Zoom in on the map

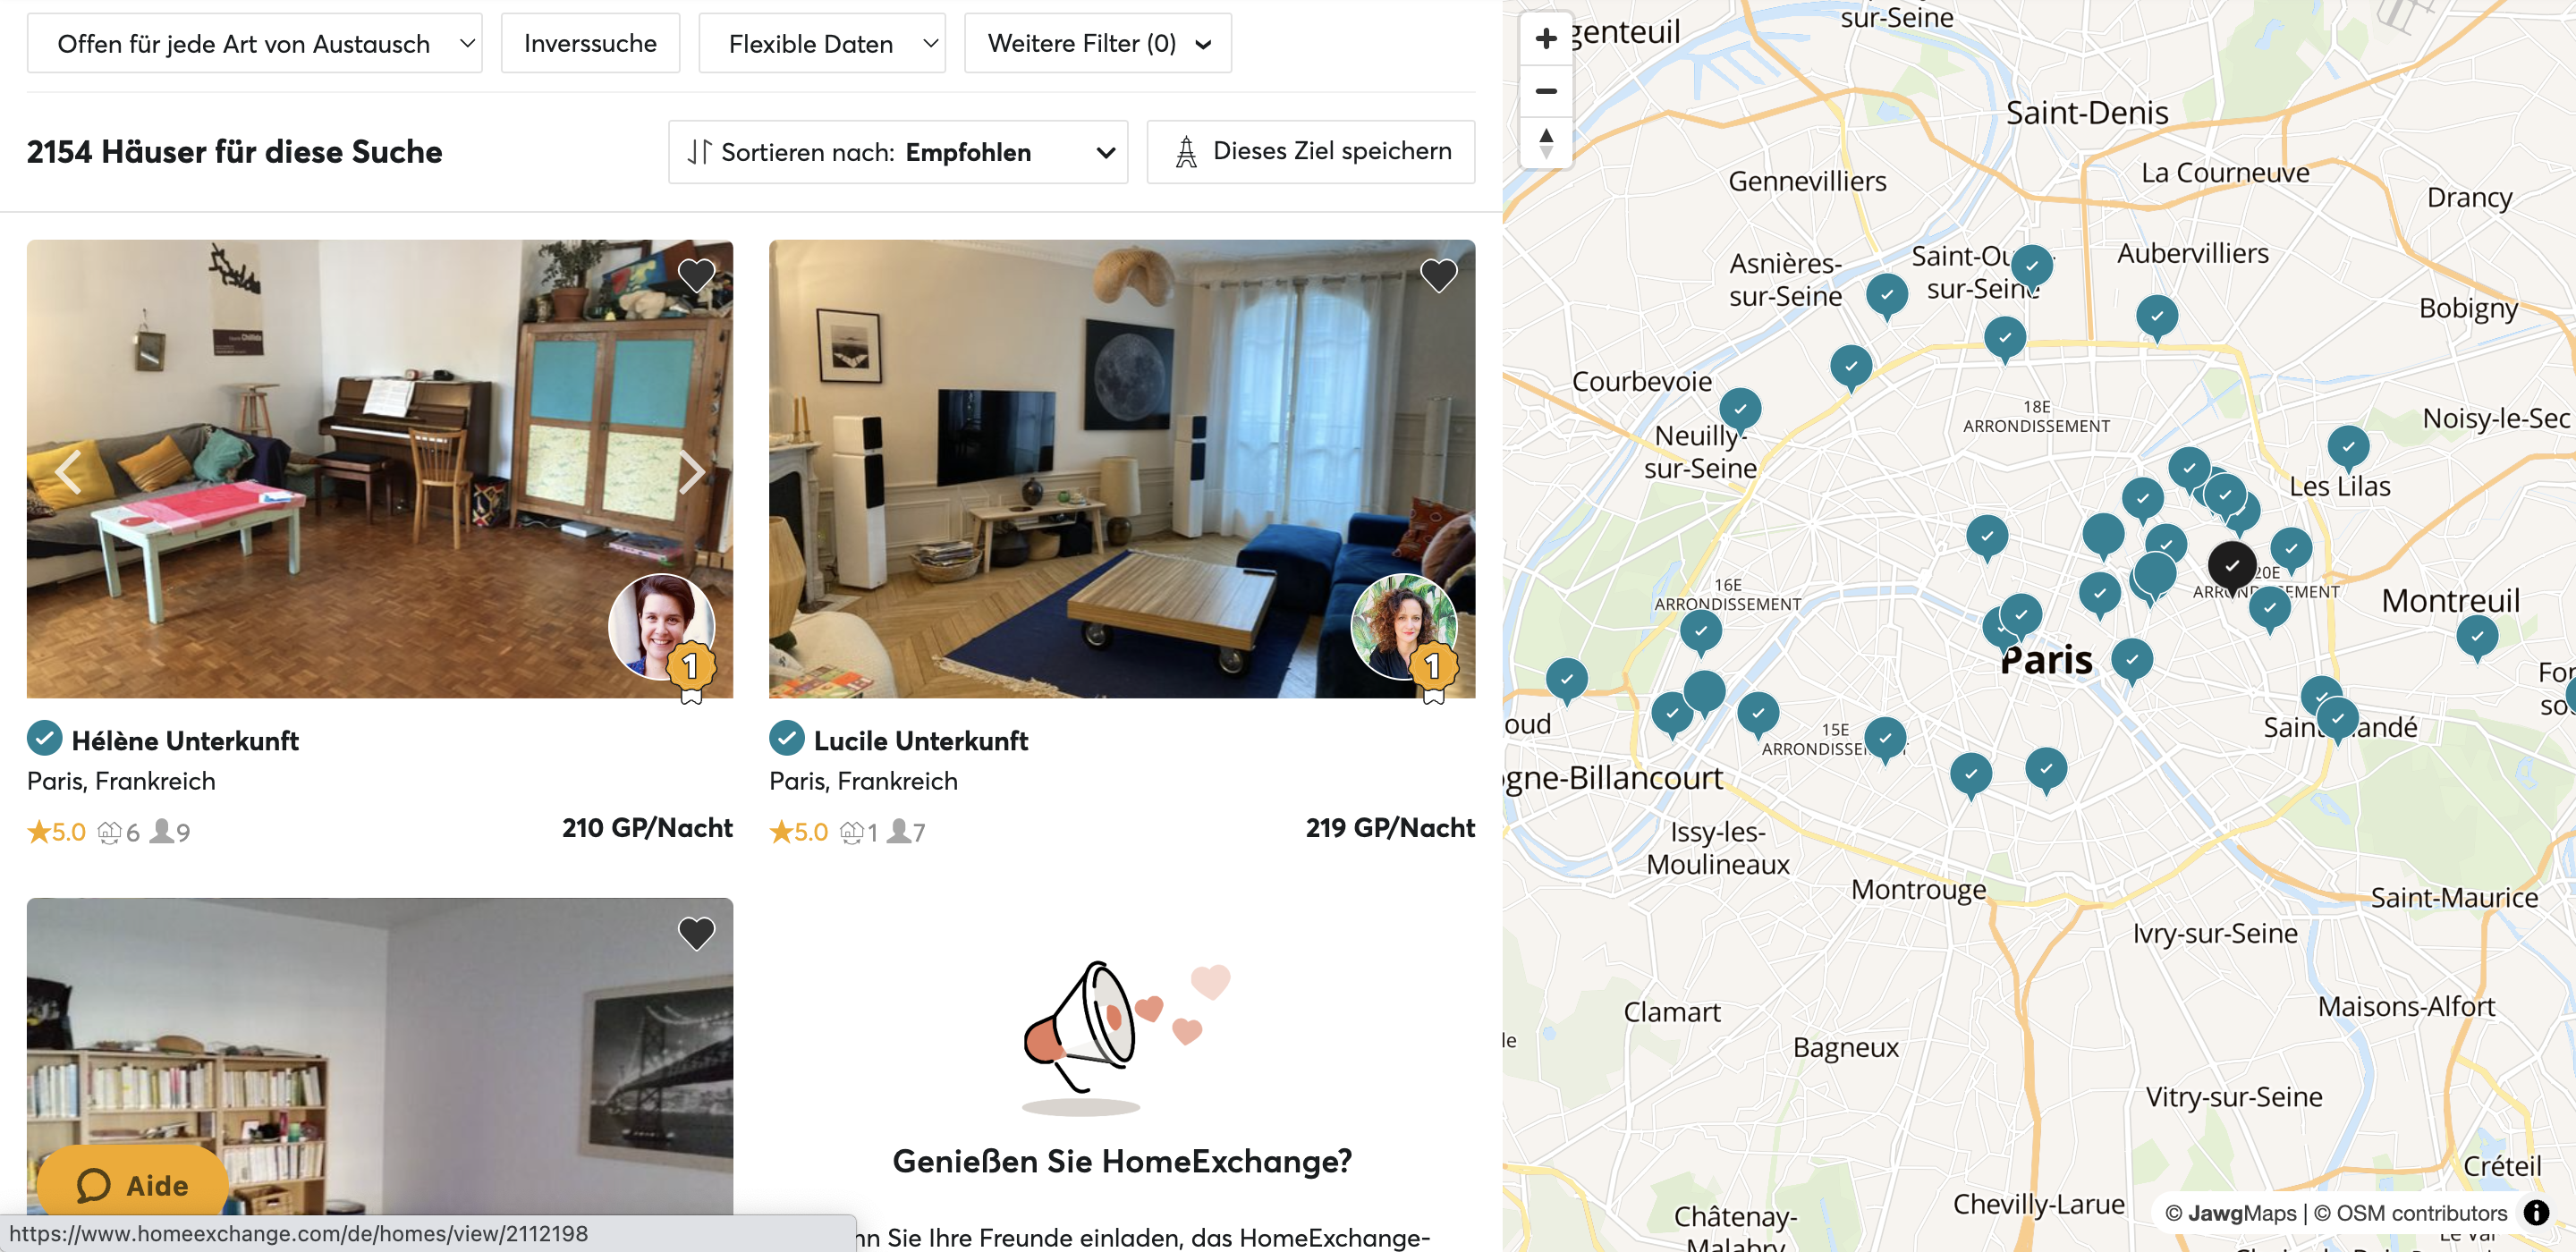[1546, 39]
